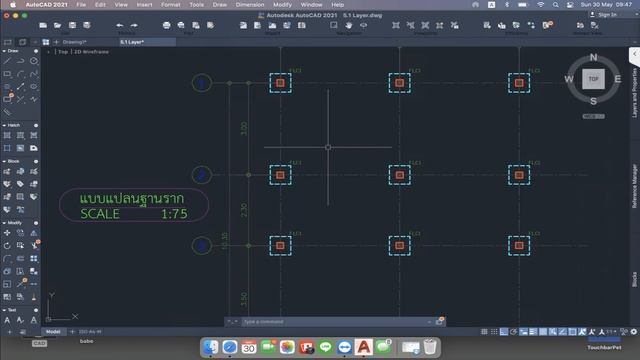This screenshot has height=360, width=640.
Task: Choose the Rotate tool in Modify panel
Action: click(x=7, y=245)
